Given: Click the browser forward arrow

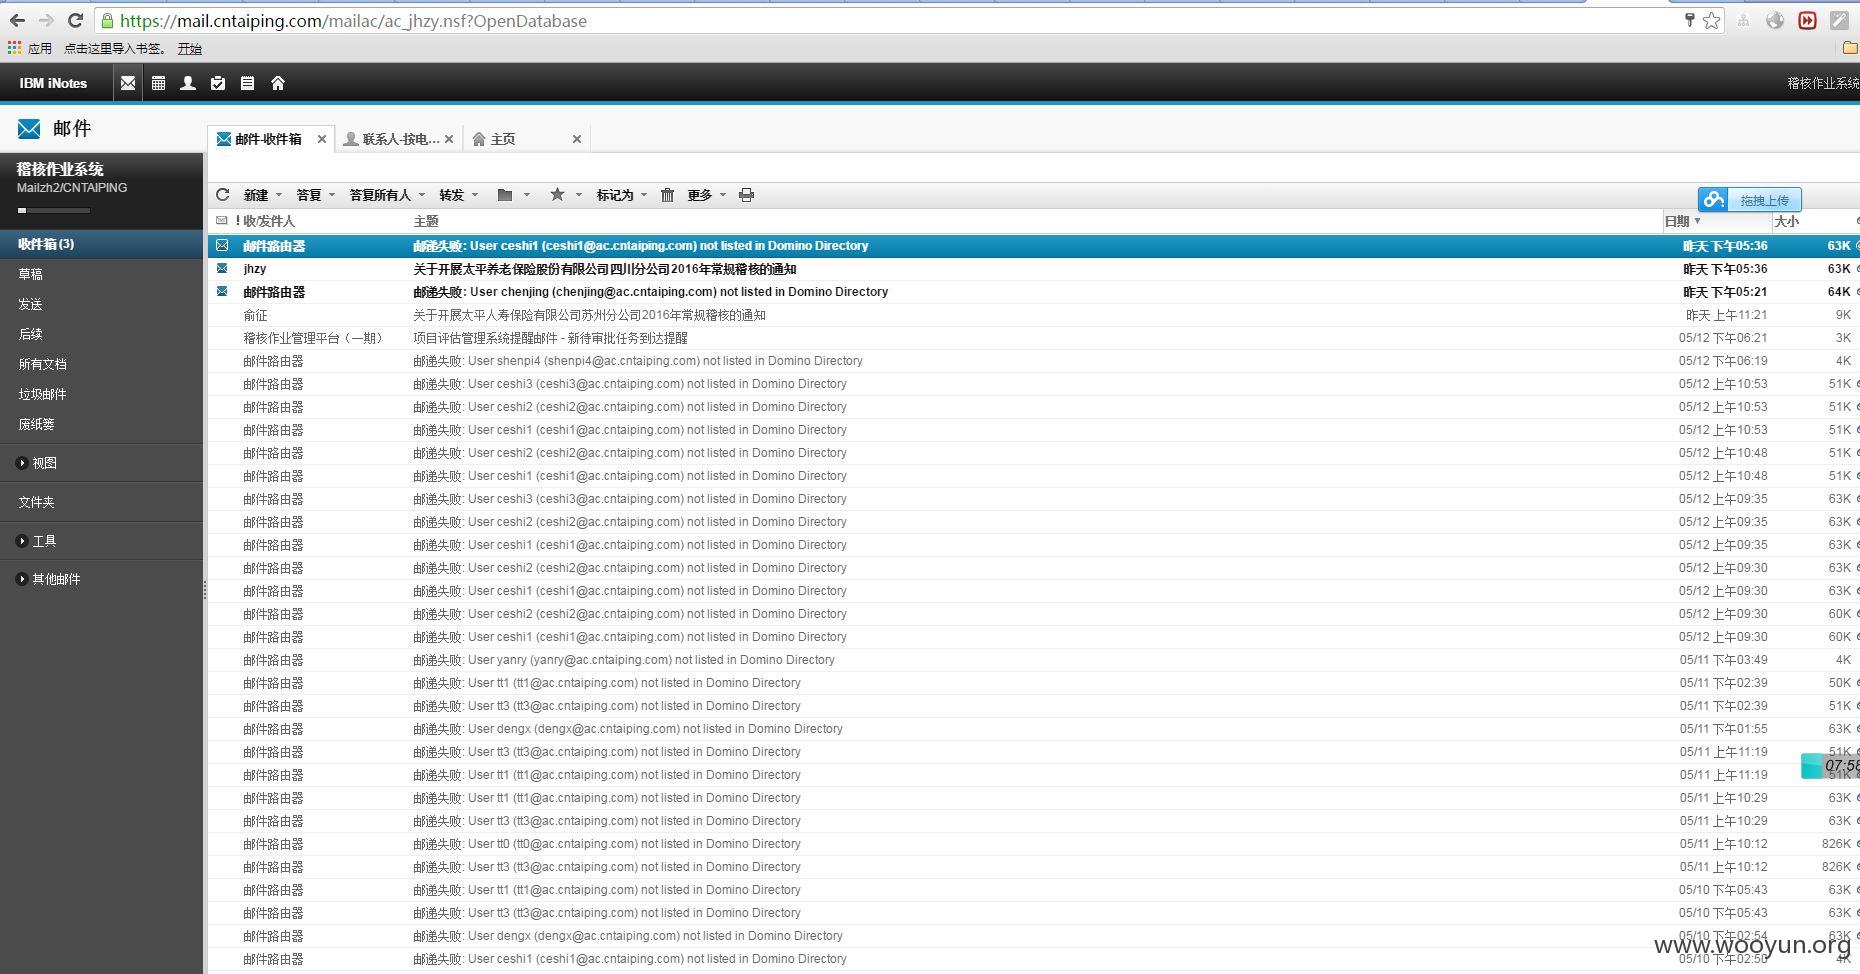Looking at the screenshot, I should click(x=46, y=20).
